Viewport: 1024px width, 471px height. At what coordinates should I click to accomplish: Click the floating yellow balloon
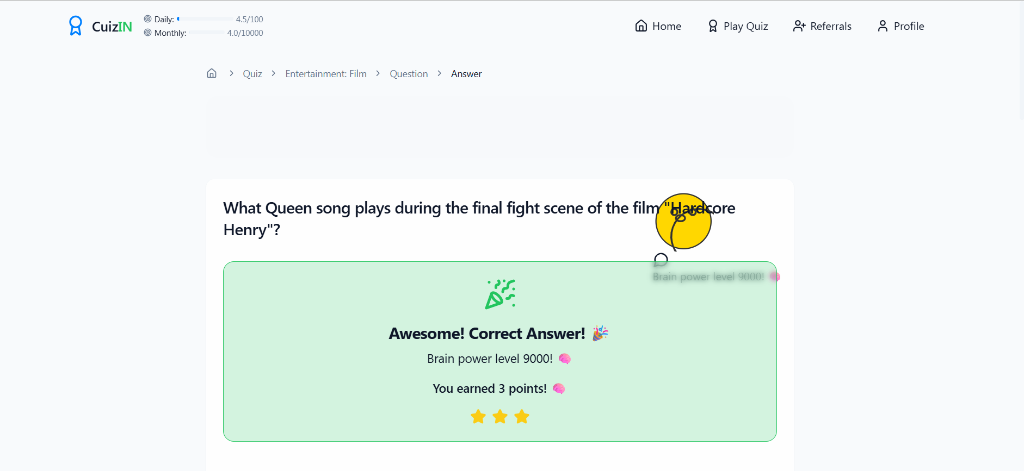pyautogui.click(x=683, y=221)
